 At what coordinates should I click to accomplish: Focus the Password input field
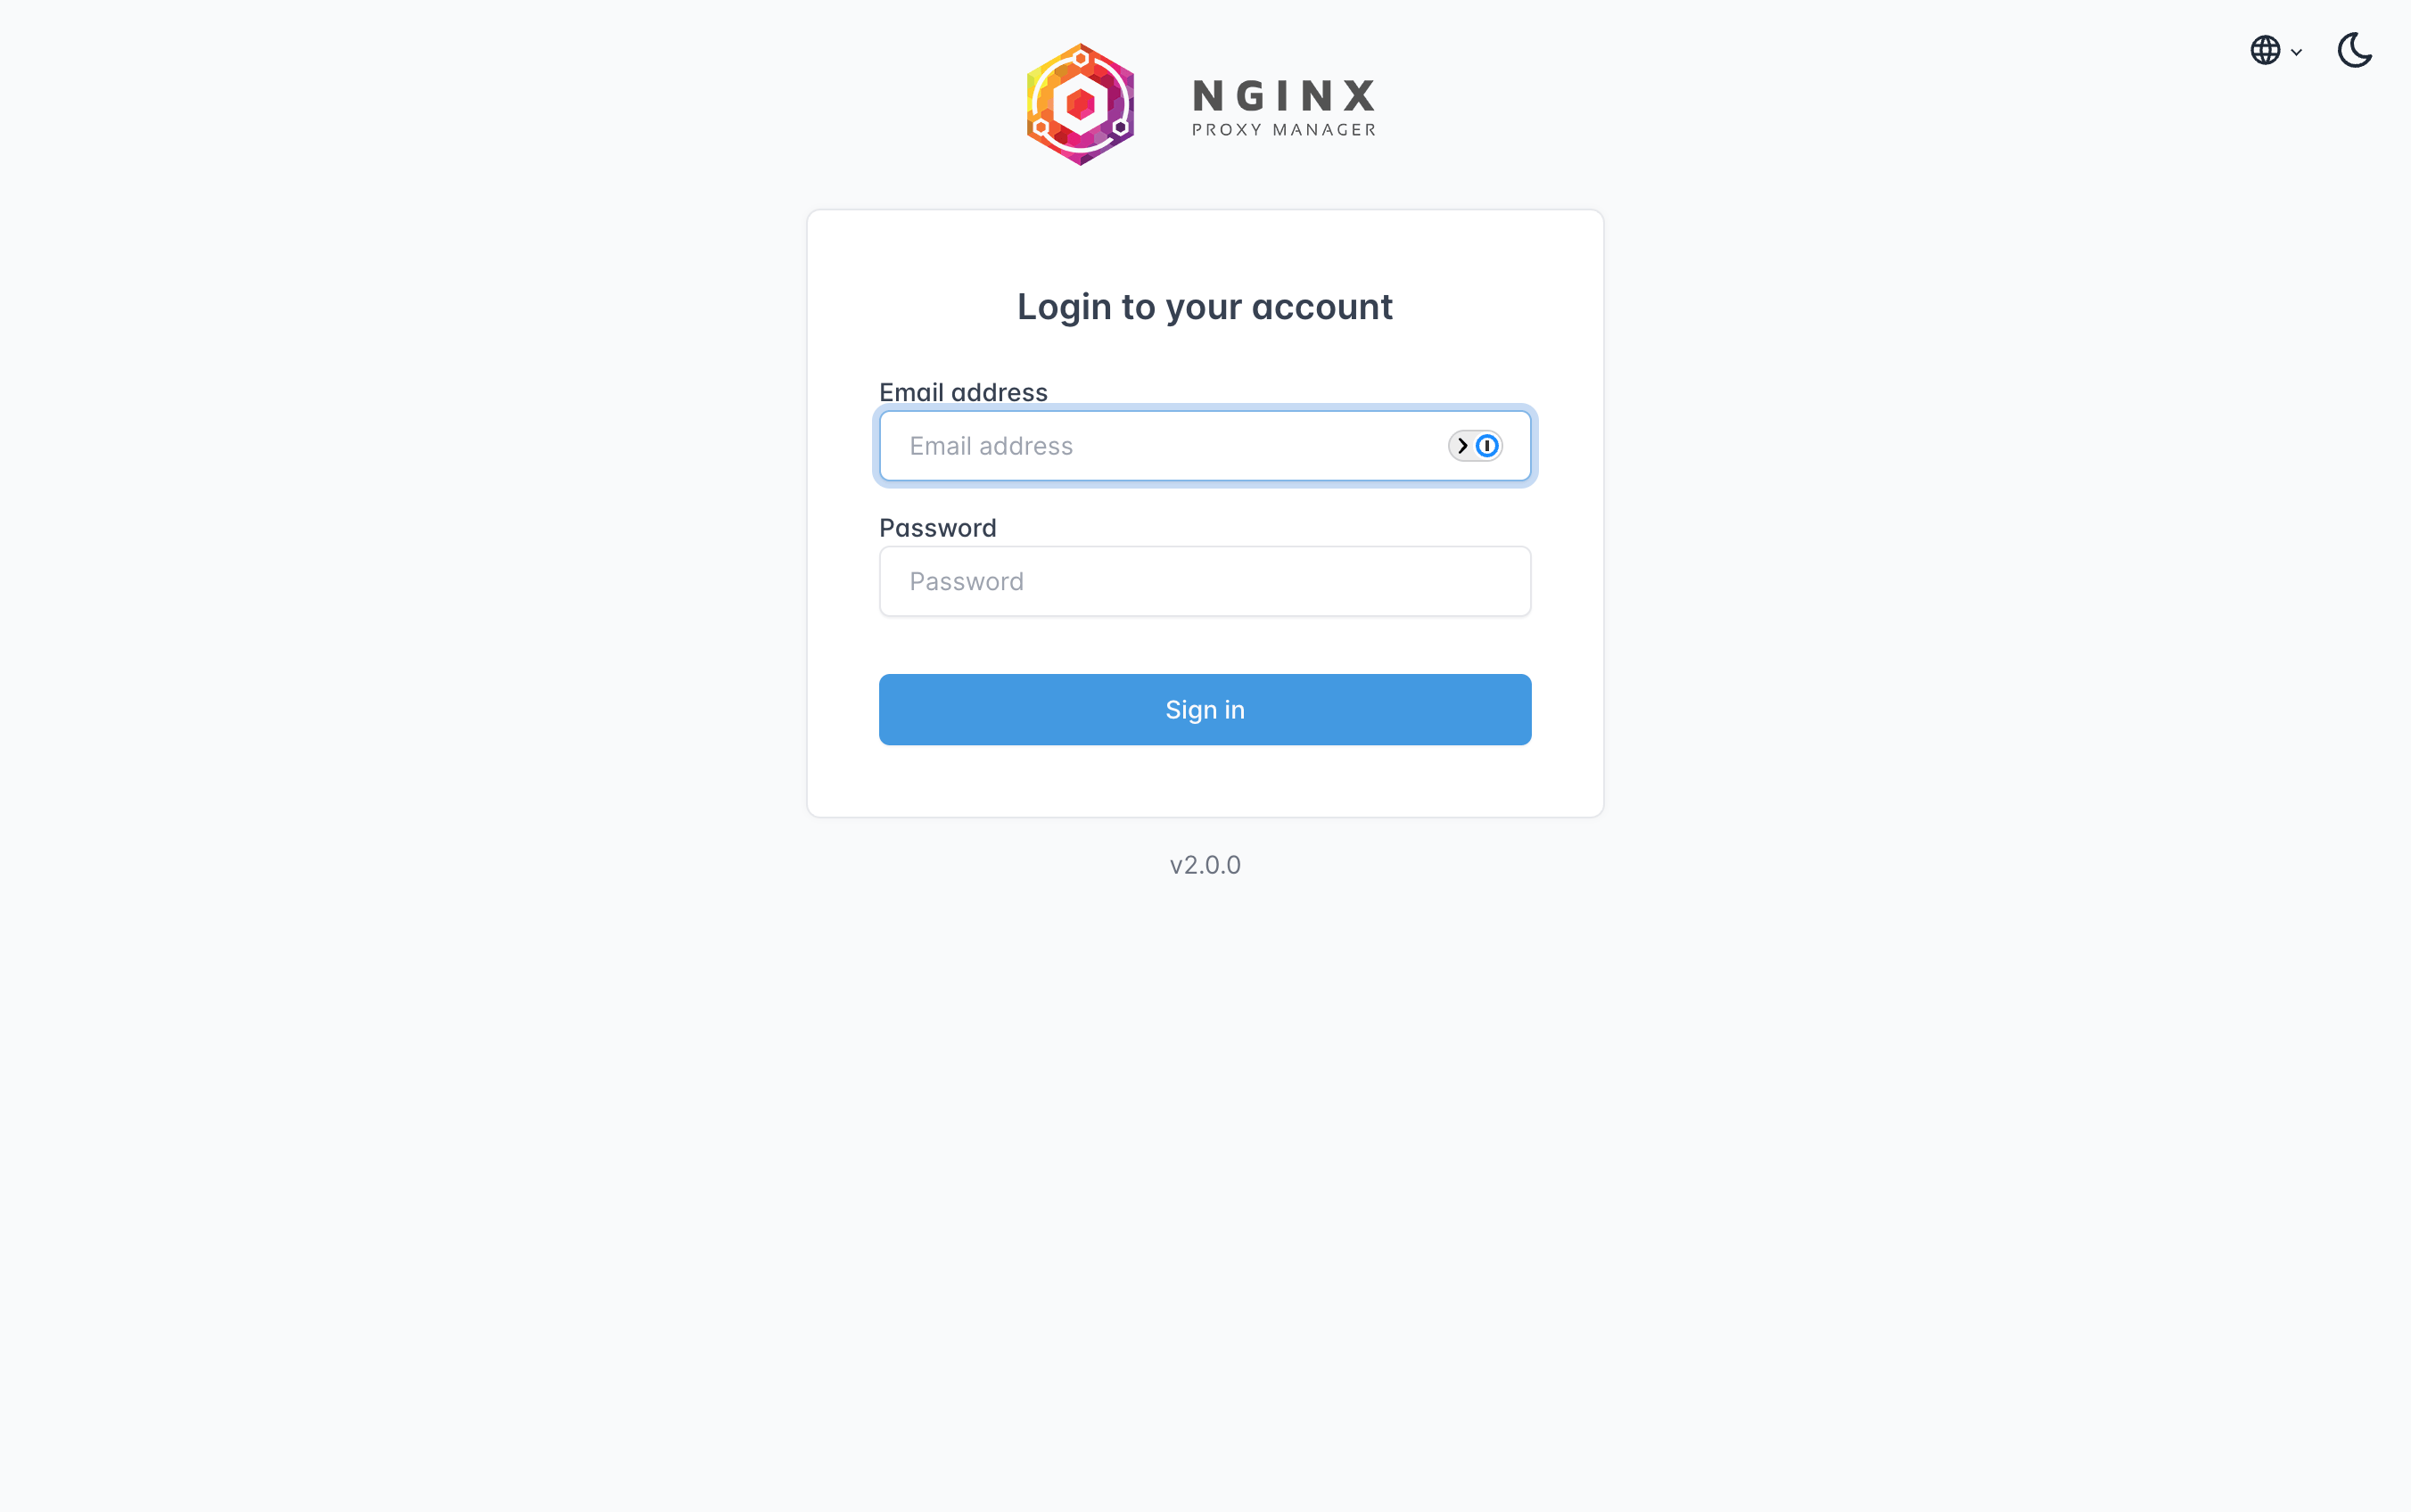coord(1205,581)
